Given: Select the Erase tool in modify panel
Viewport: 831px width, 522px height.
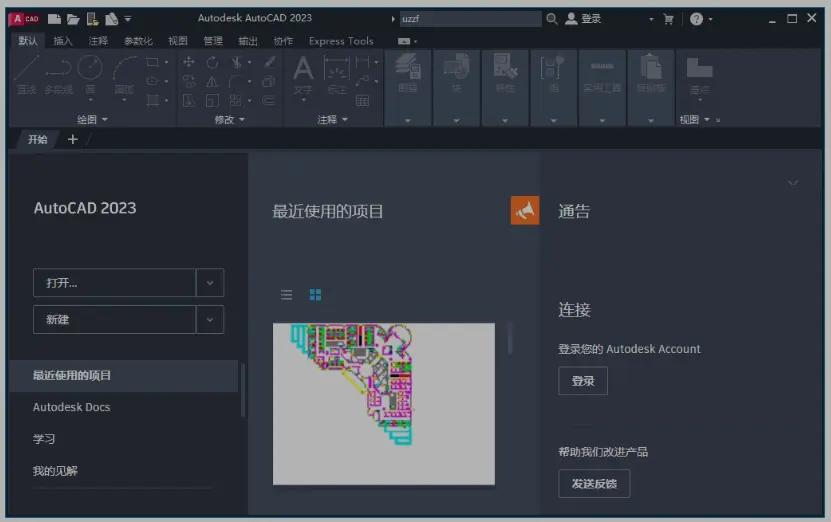Looking at the screenshot, I should (269, 62).
